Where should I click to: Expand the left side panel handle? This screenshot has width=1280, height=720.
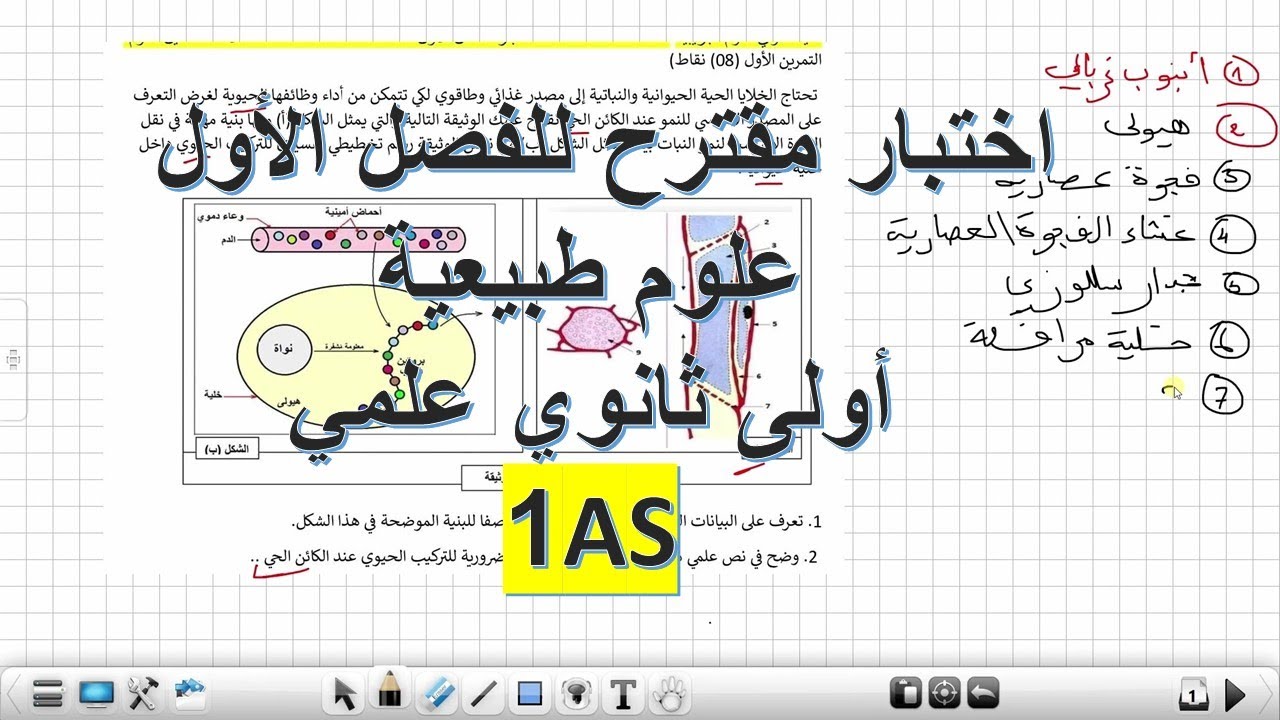pos(13,358)
